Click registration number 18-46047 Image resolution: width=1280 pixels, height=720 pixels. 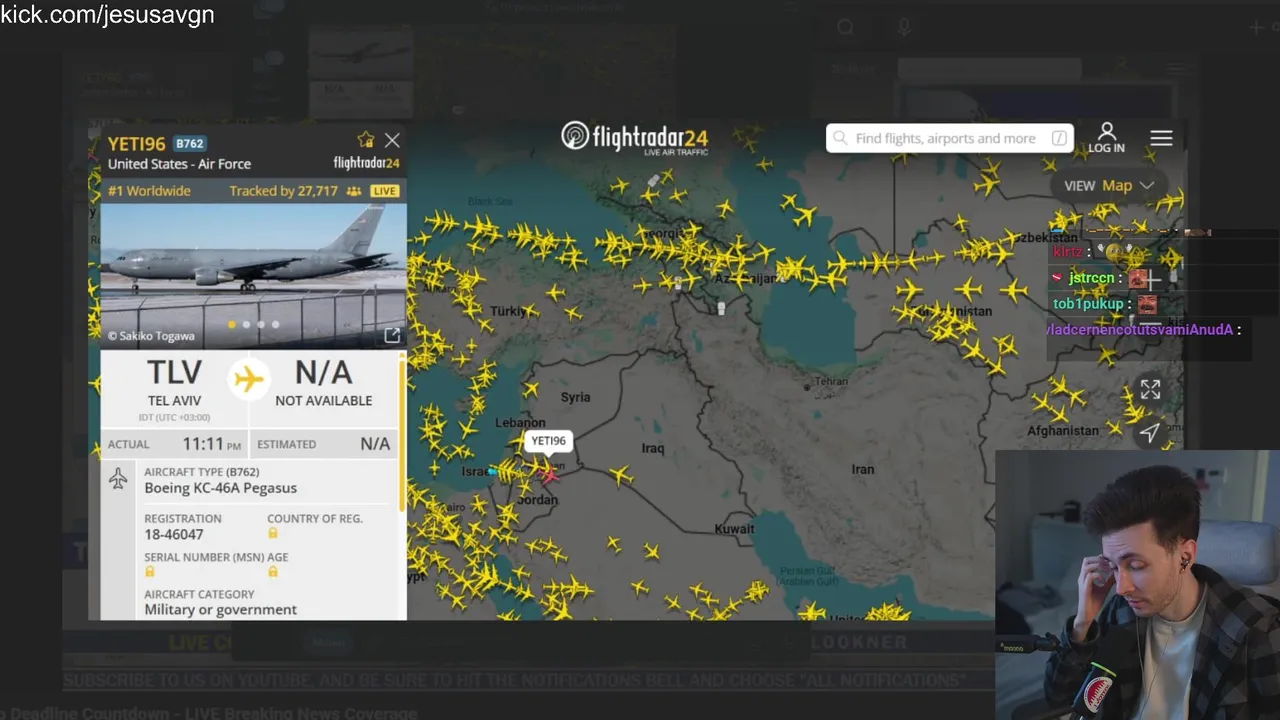coord(174,534)
